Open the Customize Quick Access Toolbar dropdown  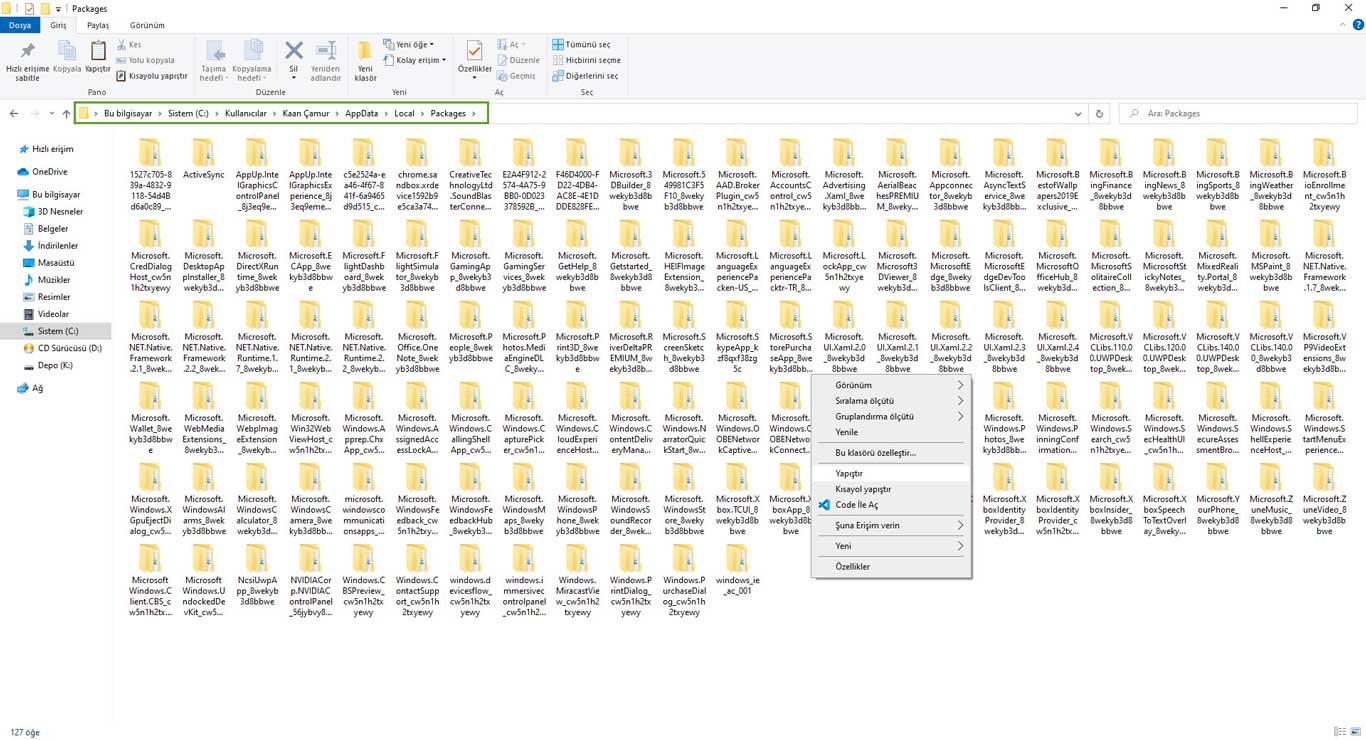point(57,8)
